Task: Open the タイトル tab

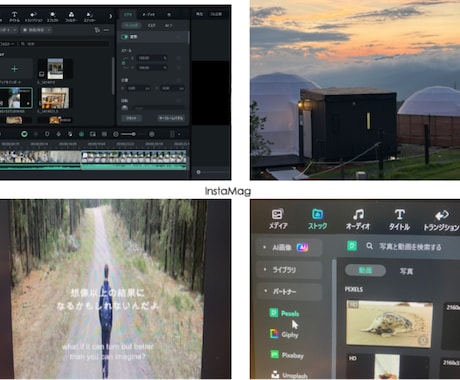Action: click(x=399, y=220)
